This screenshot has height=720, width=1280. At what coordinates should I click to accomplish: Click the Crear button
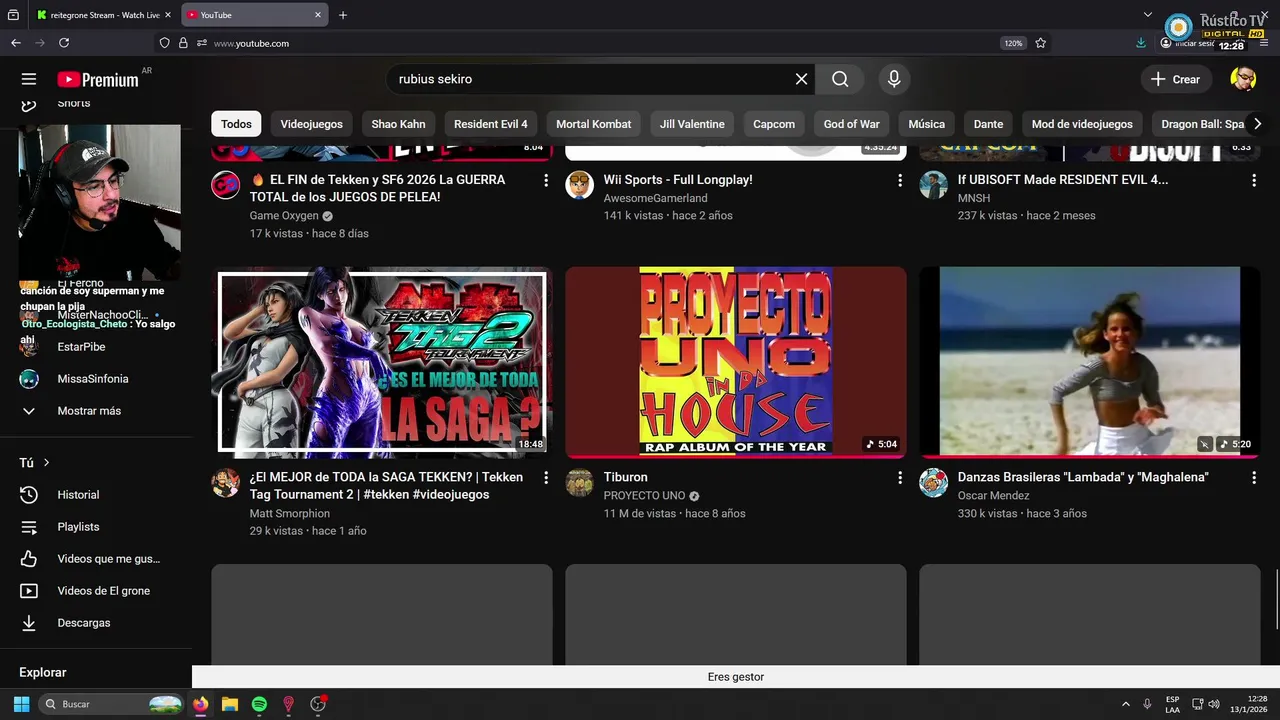1176,79
